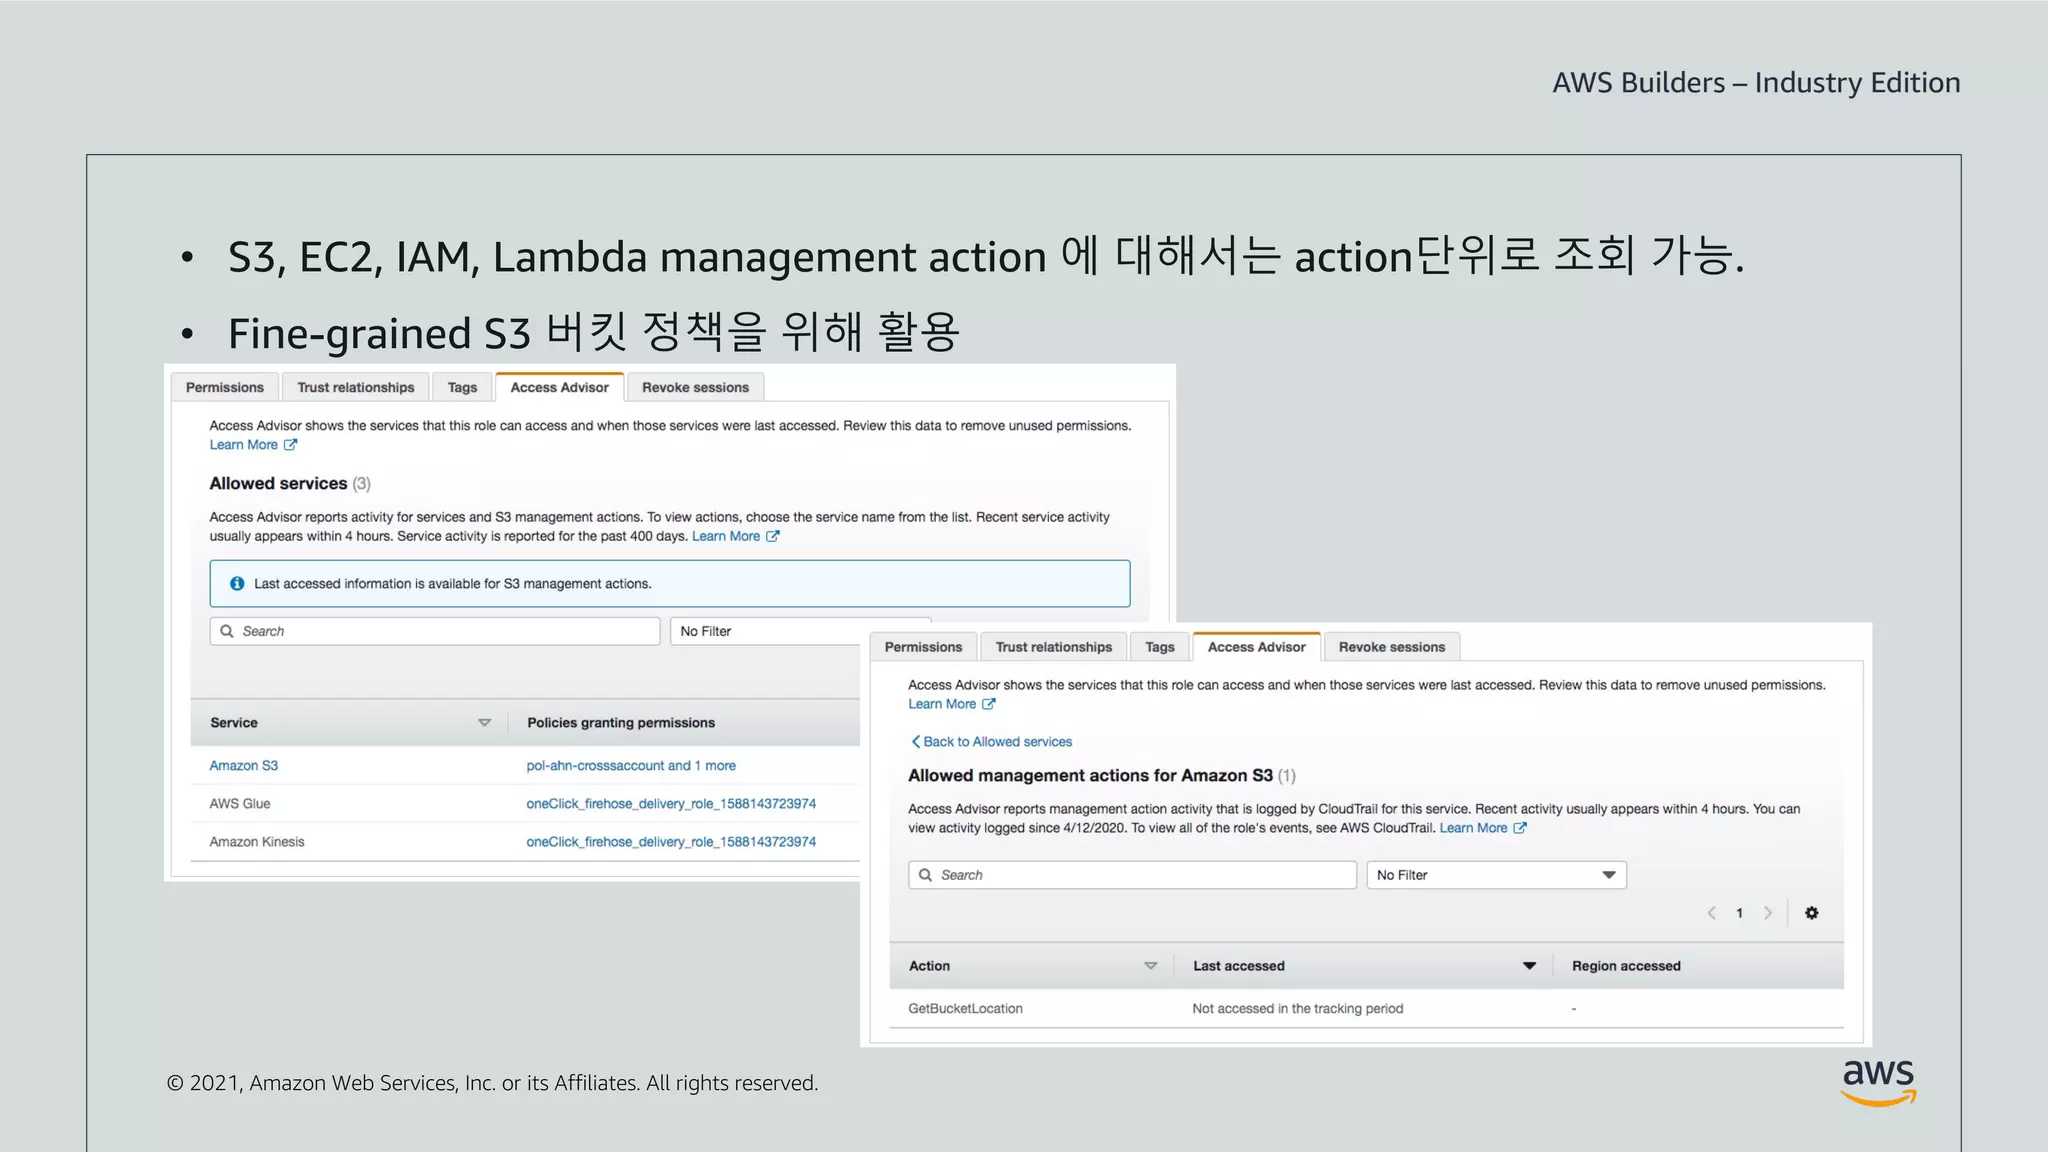Viewport: 2048px width, 1152px height.
Task: Sort by Last accessed column arrow
Action: click(1529, 966)
